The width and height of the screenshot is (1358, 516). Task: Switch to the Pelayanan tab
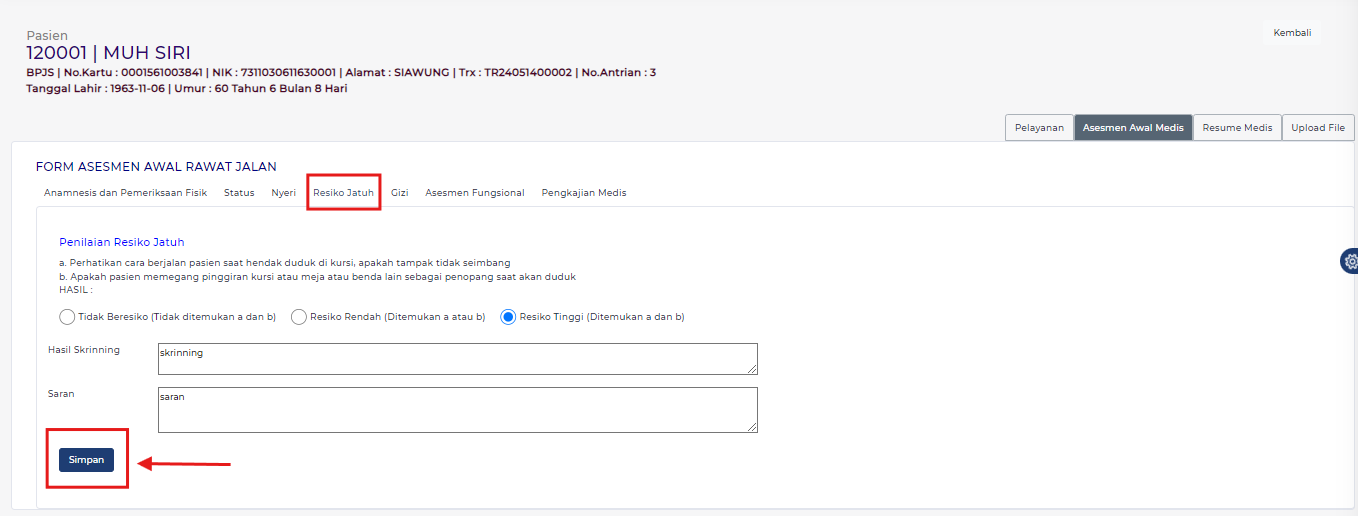point(1039,128)
